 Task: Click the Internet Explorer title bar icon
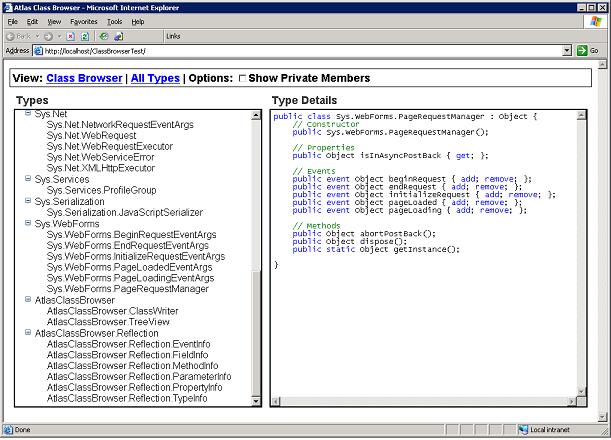pos(7,7)
